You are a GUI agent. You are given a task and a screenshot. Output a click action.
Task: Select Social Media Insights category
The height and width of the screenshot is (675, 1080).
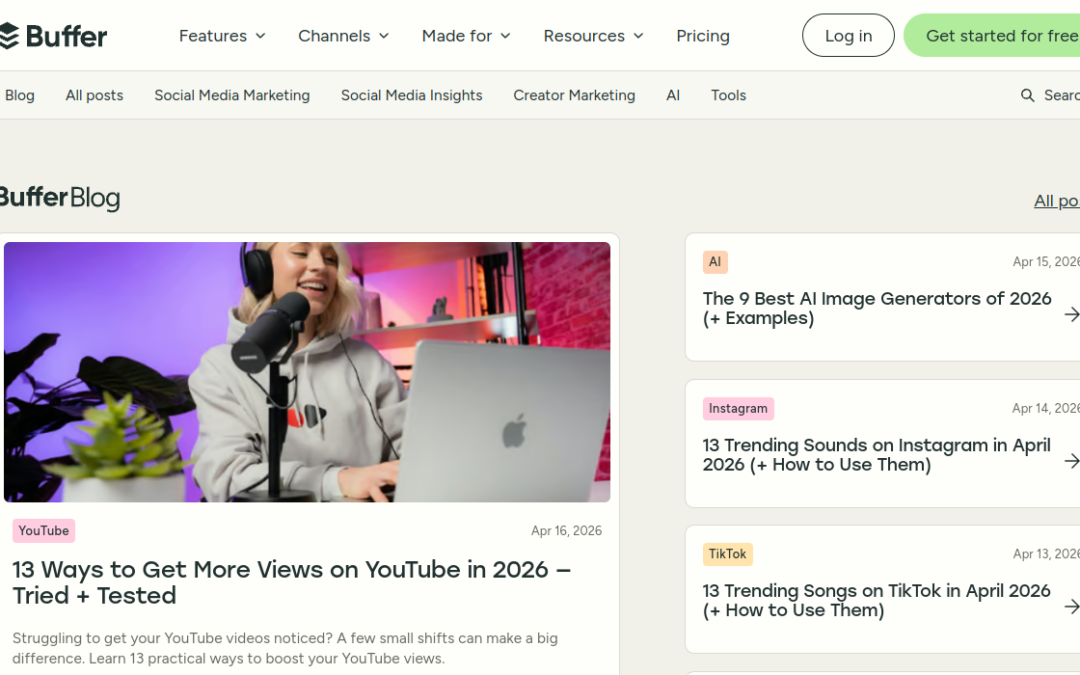[x=411, y=95]
